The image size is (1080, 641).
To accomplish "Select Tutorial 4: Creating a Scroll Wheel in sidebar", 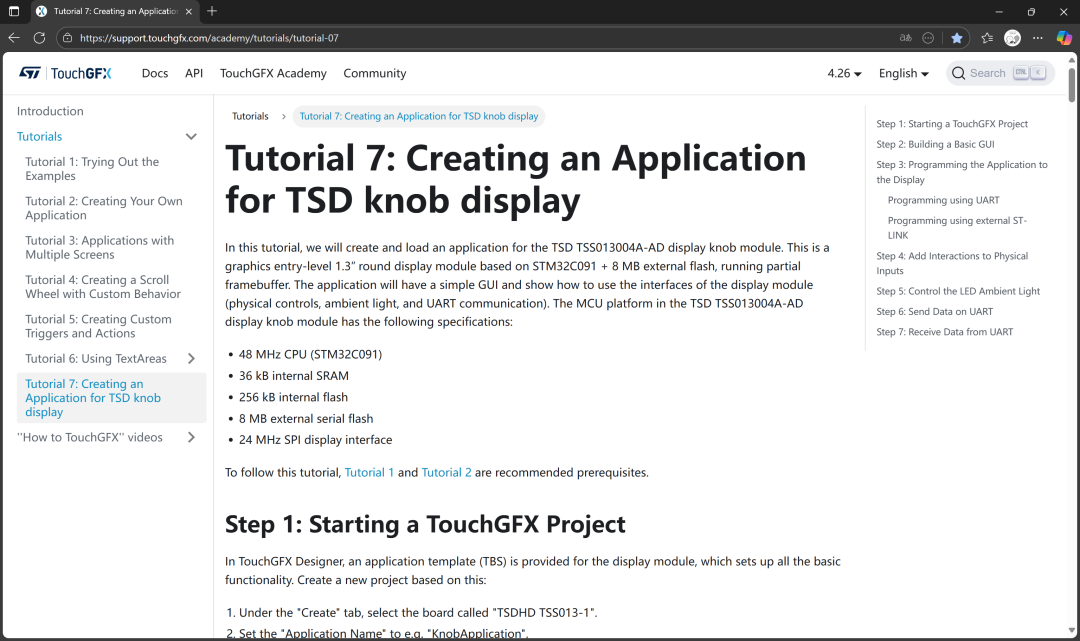I will click(103, 287).
